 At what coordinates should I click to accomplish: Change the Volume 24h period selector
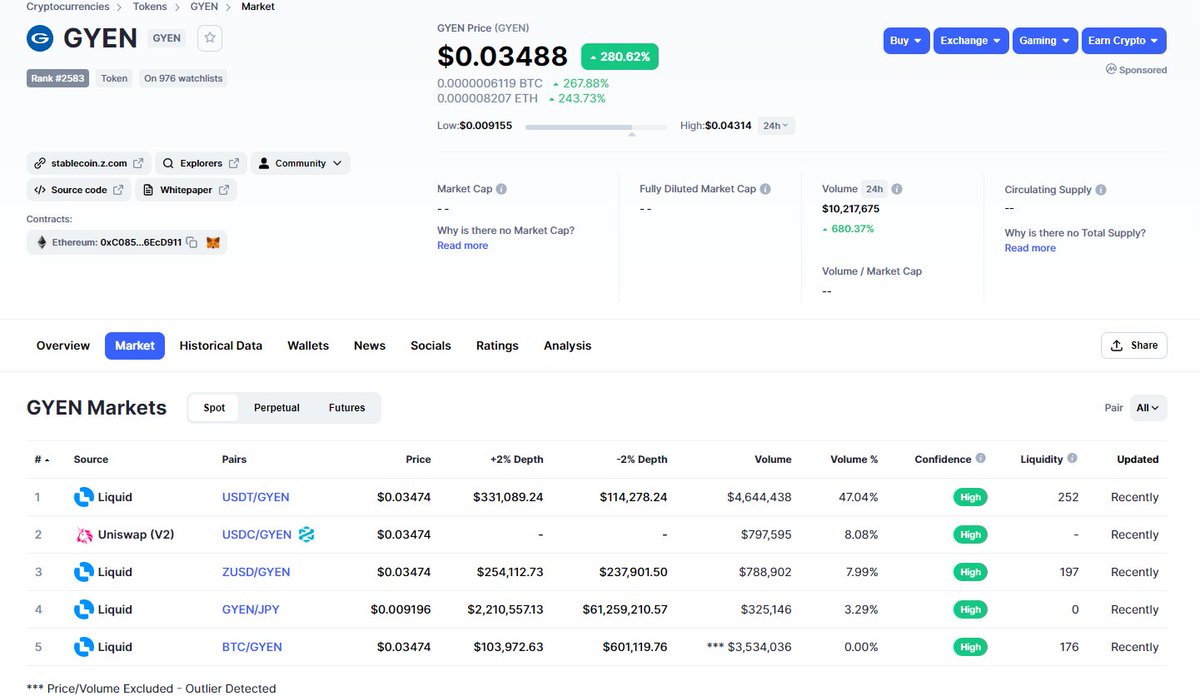click(x=874, y=189)
